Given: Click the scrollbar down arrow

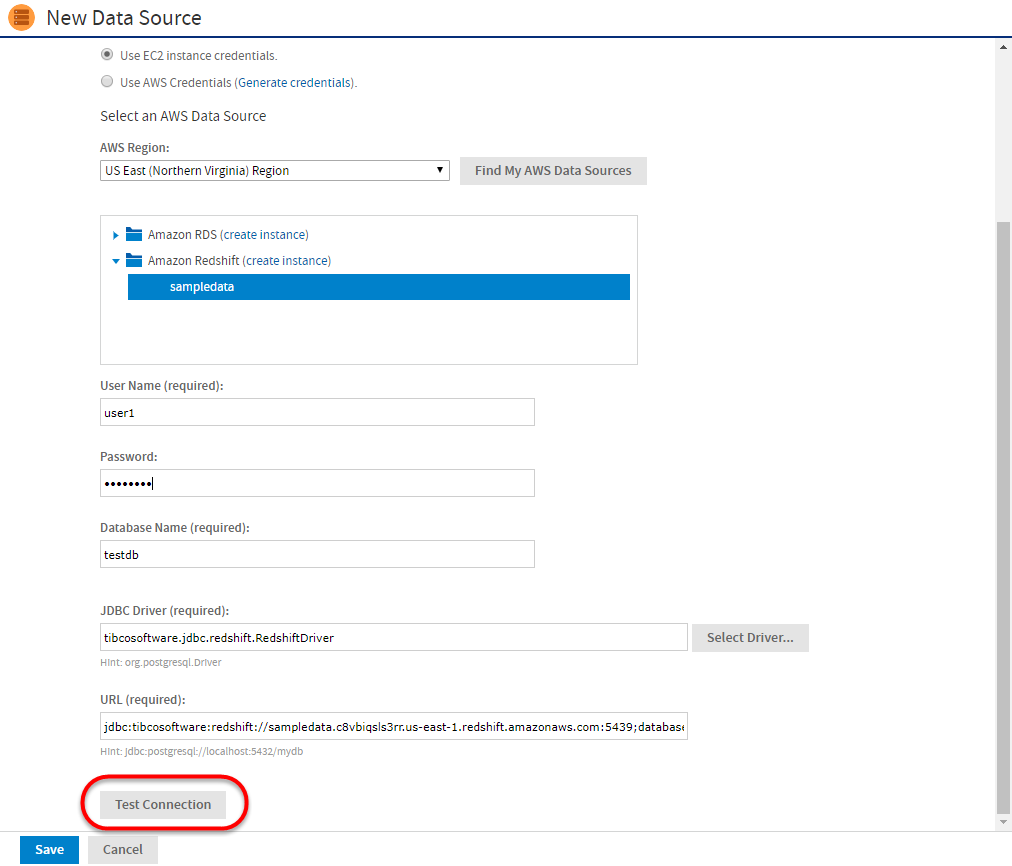Looking at the screenshot, I should (x=1004, y=822).
